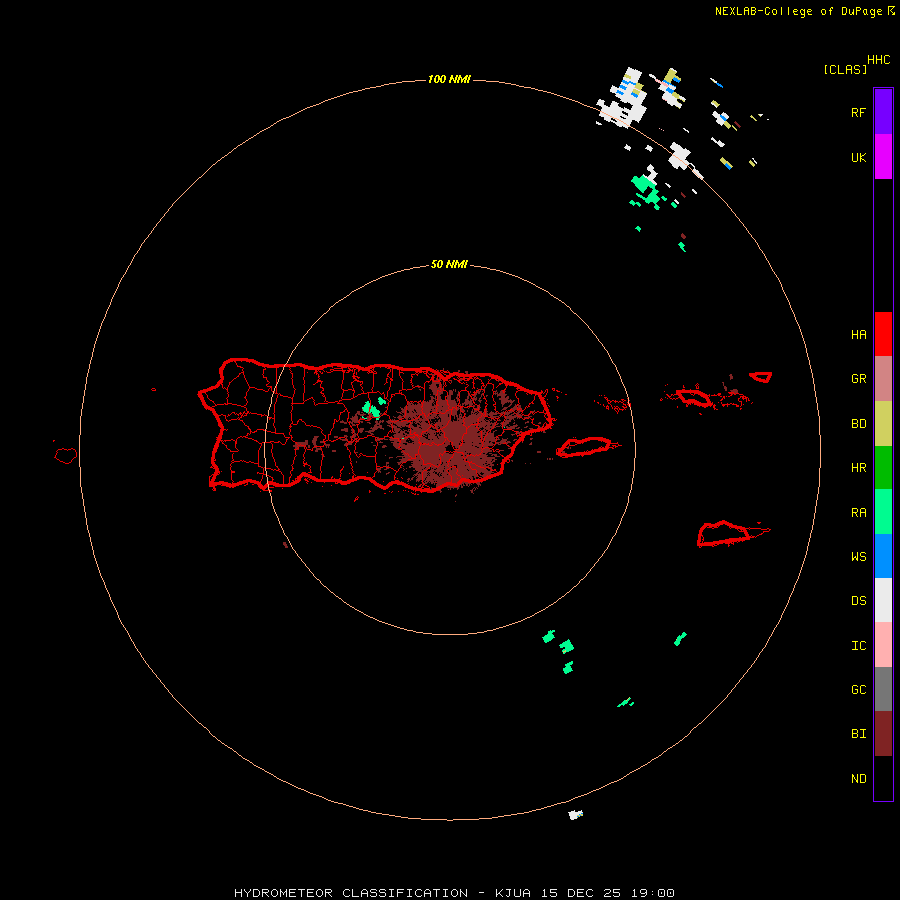Click the [CLAS] units label
900x900 pixels.
[845, 69]
